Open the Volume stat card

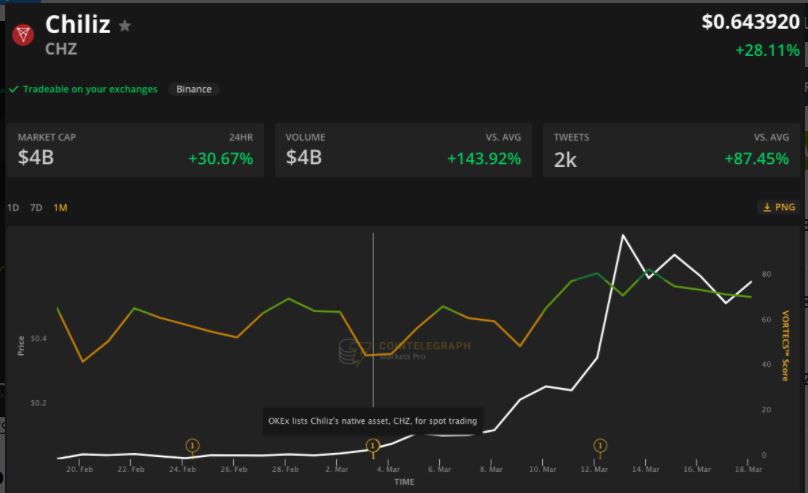(x=403, y=150)
